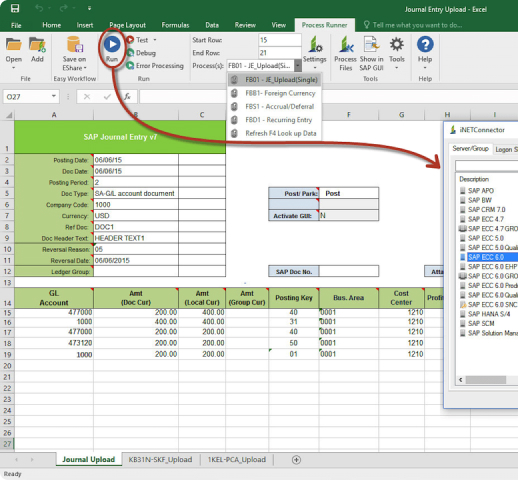Click the Doc Type cell SA-G/L account document

coord(136,193)
